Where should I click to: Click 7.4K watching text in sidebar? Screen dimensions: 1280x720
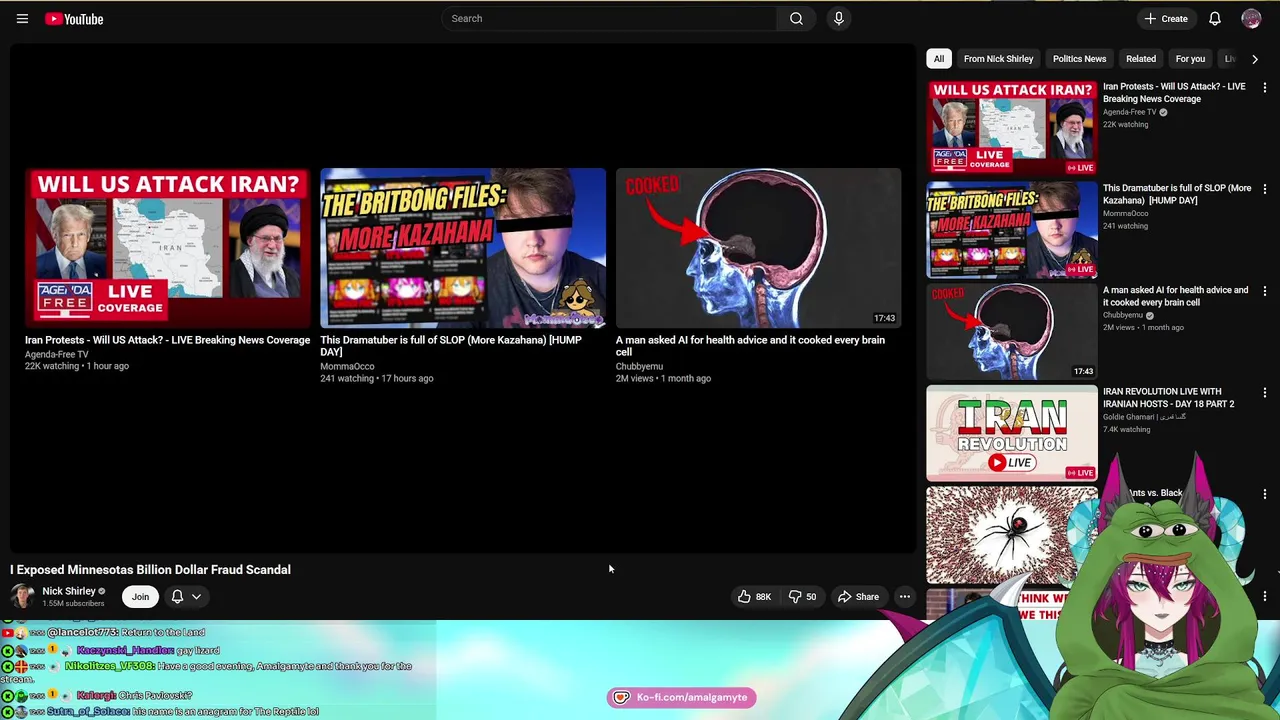(x=1127, y=430)
